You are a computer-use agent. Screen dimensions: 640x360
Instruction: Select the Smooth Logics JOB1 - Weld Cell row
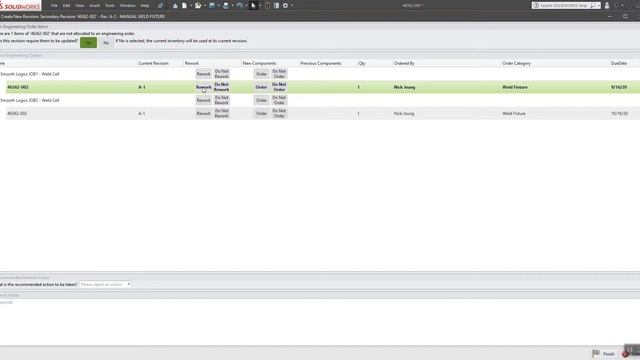pos(320,74)
